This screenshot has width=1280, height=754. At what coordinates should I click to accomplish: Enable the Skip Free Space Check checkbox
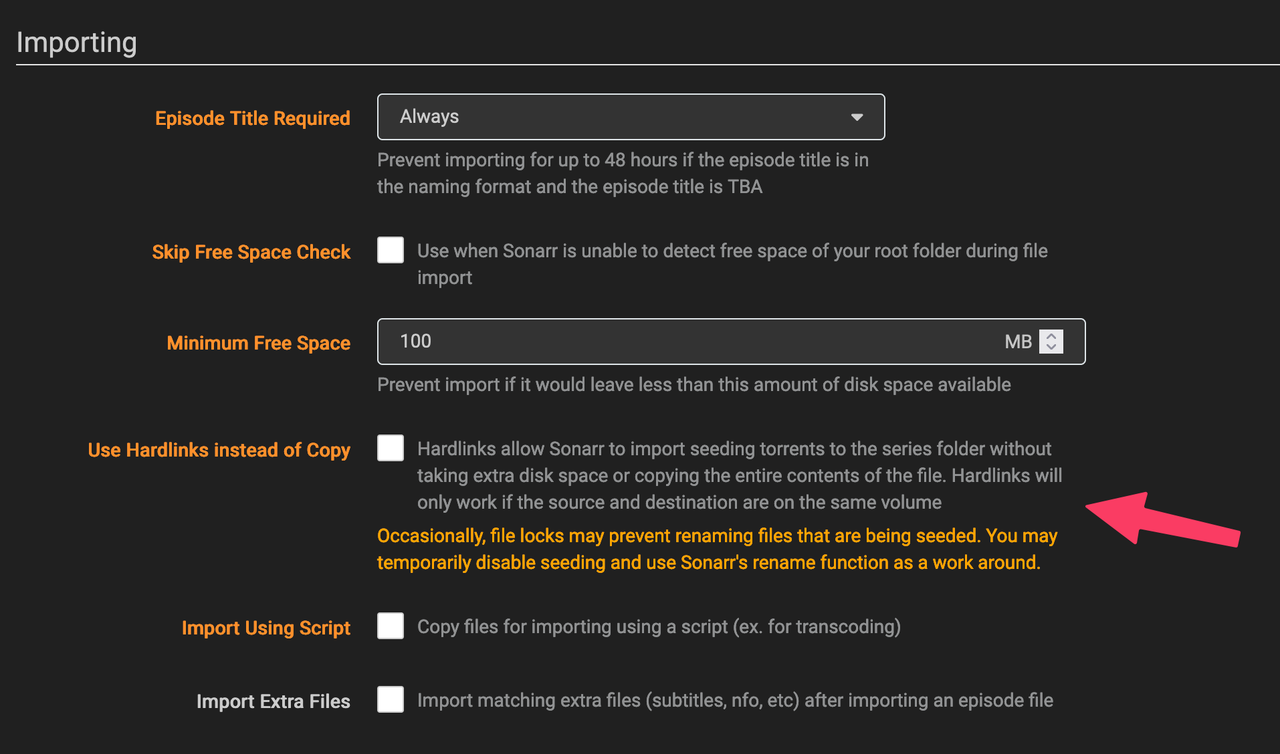click(x=390, y=250)
